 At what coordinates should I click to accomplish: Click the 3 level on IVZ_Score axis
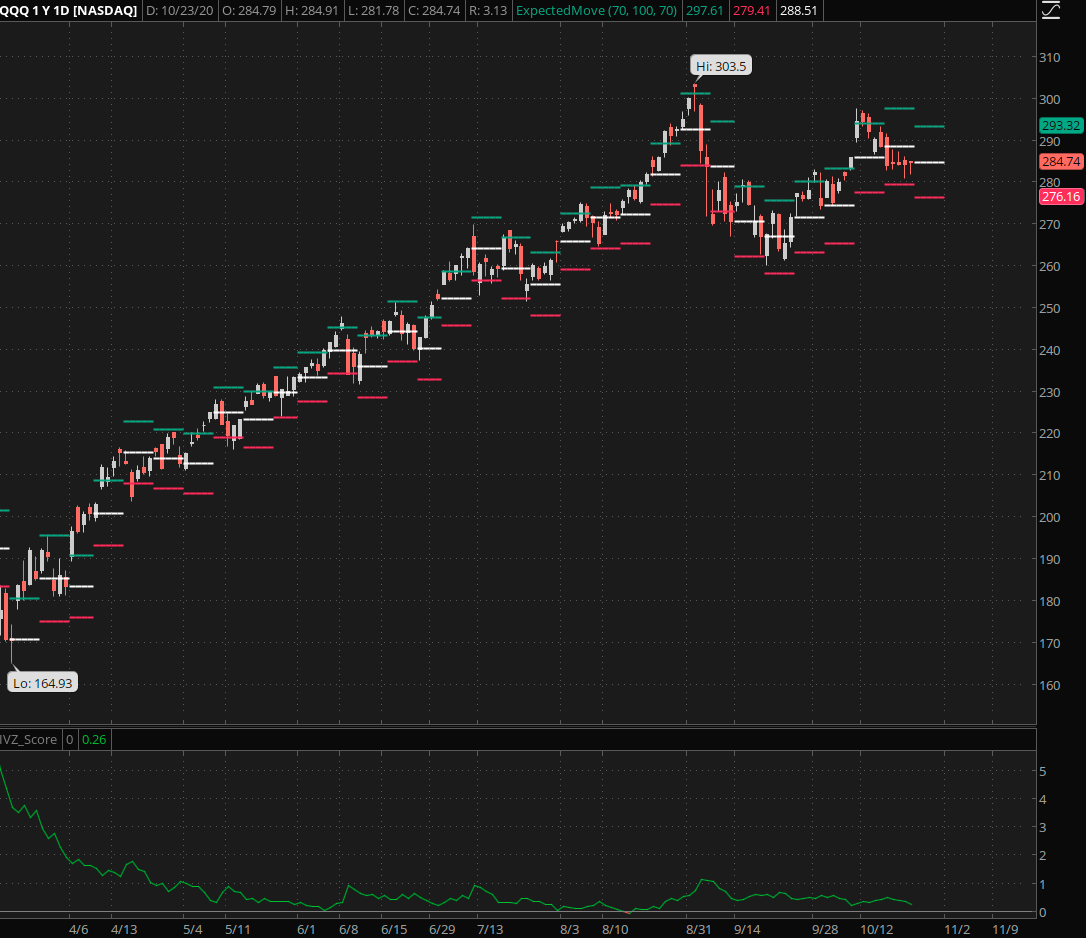click(x=1042, y=827)
